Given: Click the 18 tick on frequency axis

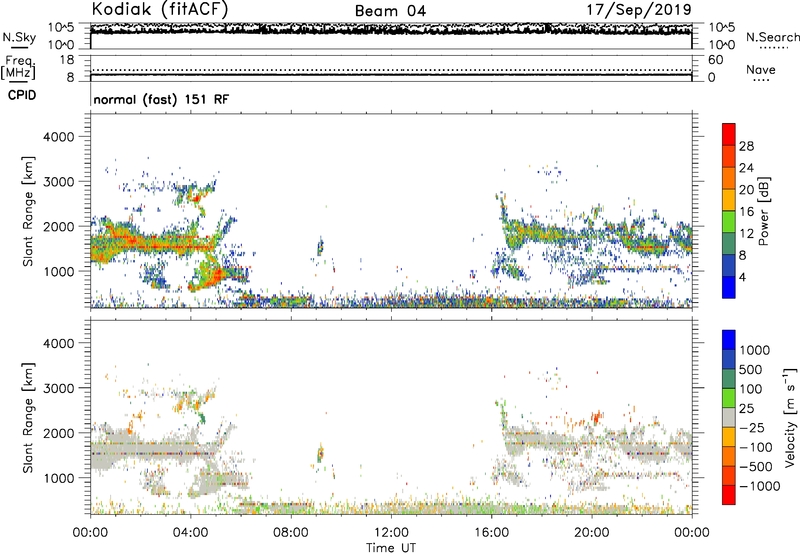Looking at the screenshot, I should [67, 60].
